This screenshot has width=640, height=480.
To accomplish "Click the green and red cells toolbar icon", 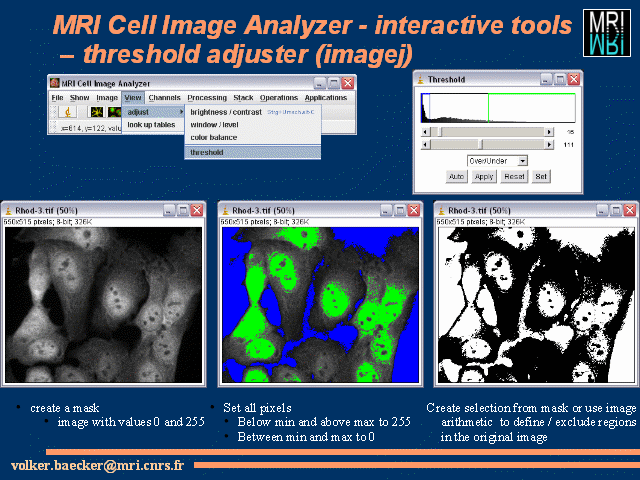I will (x=115, y=111).
